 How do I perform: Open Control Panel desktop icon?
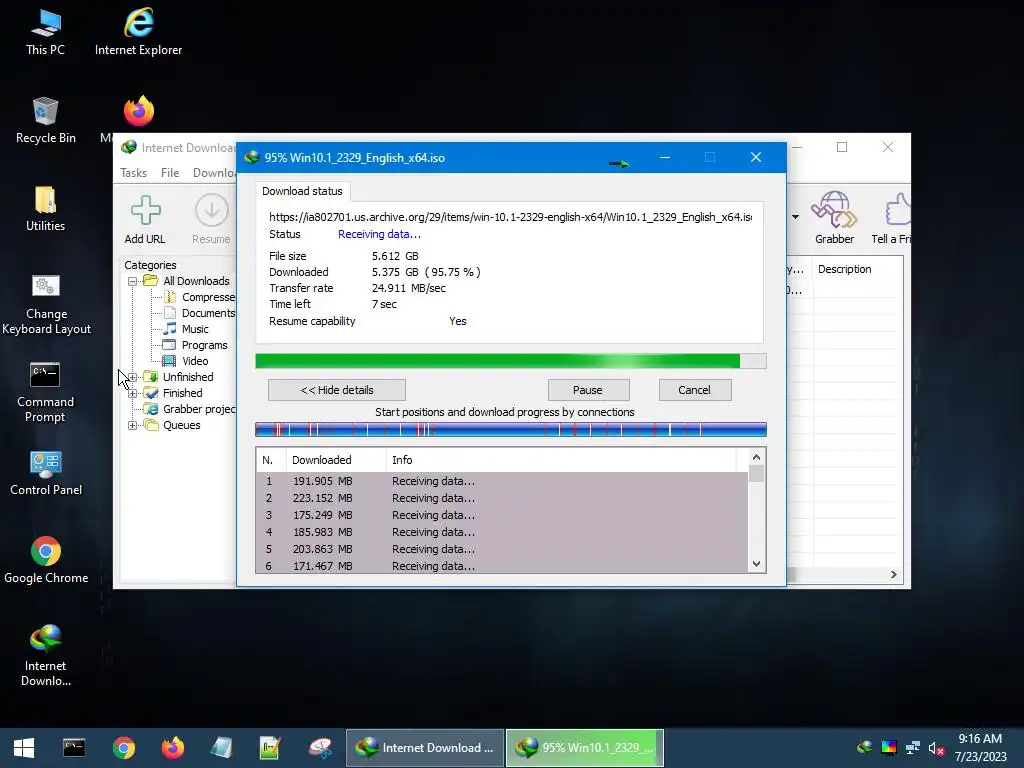tap(46, 463)
